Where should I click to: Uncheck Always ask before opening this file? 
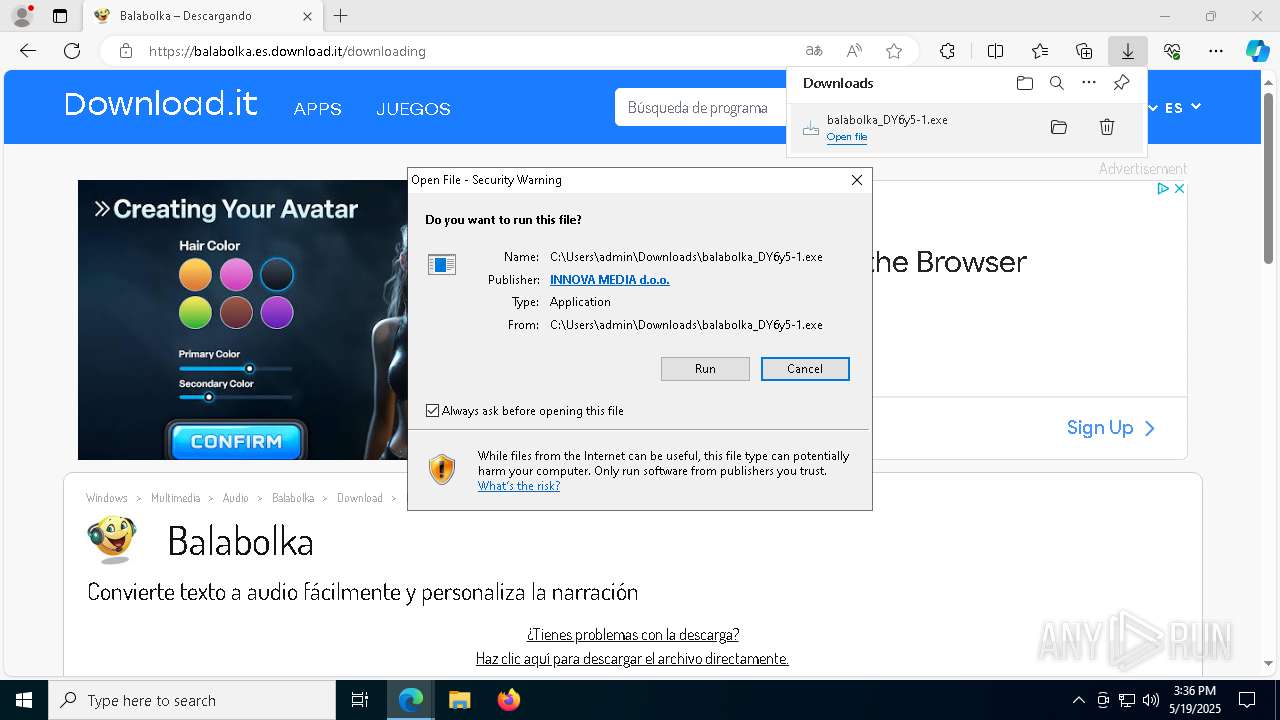(432, 411)
